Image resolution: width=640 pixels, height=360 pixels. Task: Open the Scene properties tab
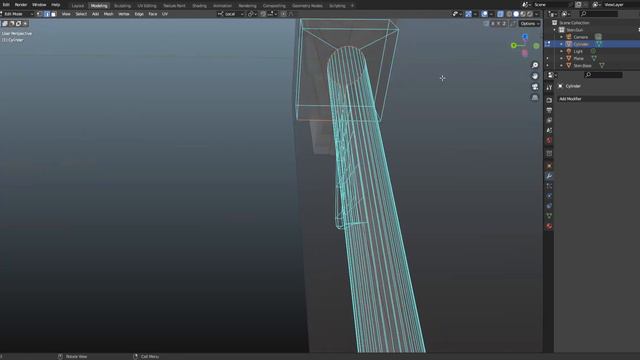click(549, 131)
